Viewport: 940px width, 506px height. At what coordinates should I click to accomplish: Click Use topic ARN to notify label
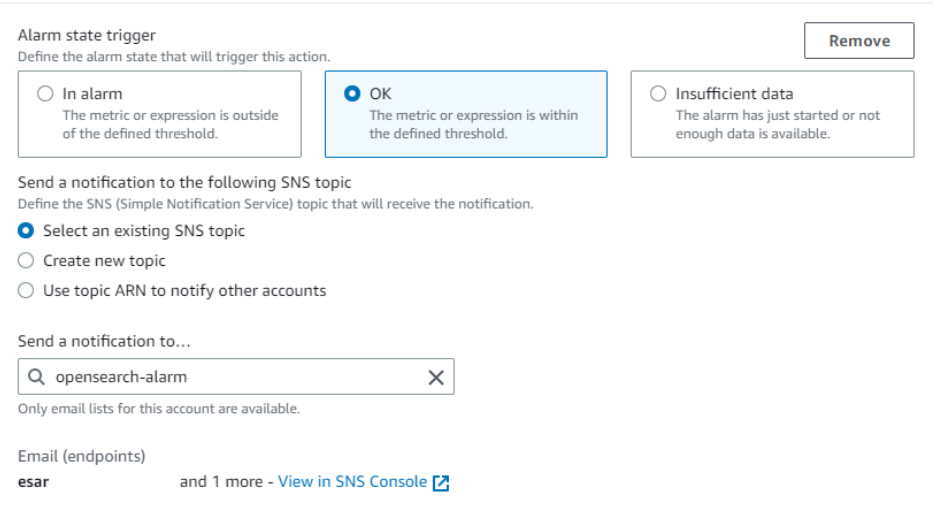pyautogui.click(x=185, y=291)
